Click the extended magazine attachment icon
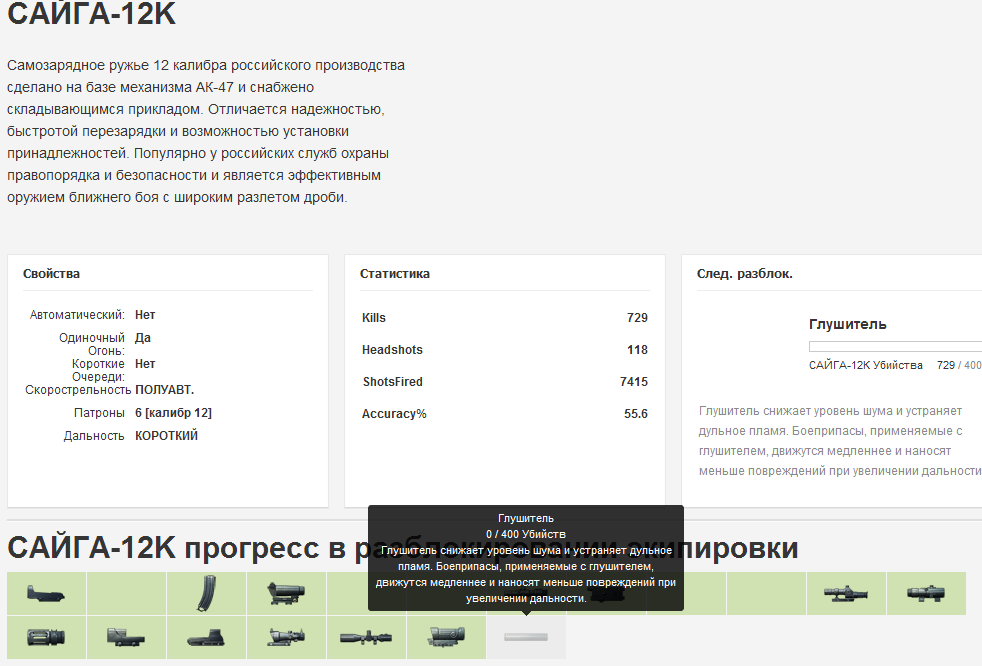Image resolution: width=982 pixels, height=666 pixels. [x=206, y=593]
